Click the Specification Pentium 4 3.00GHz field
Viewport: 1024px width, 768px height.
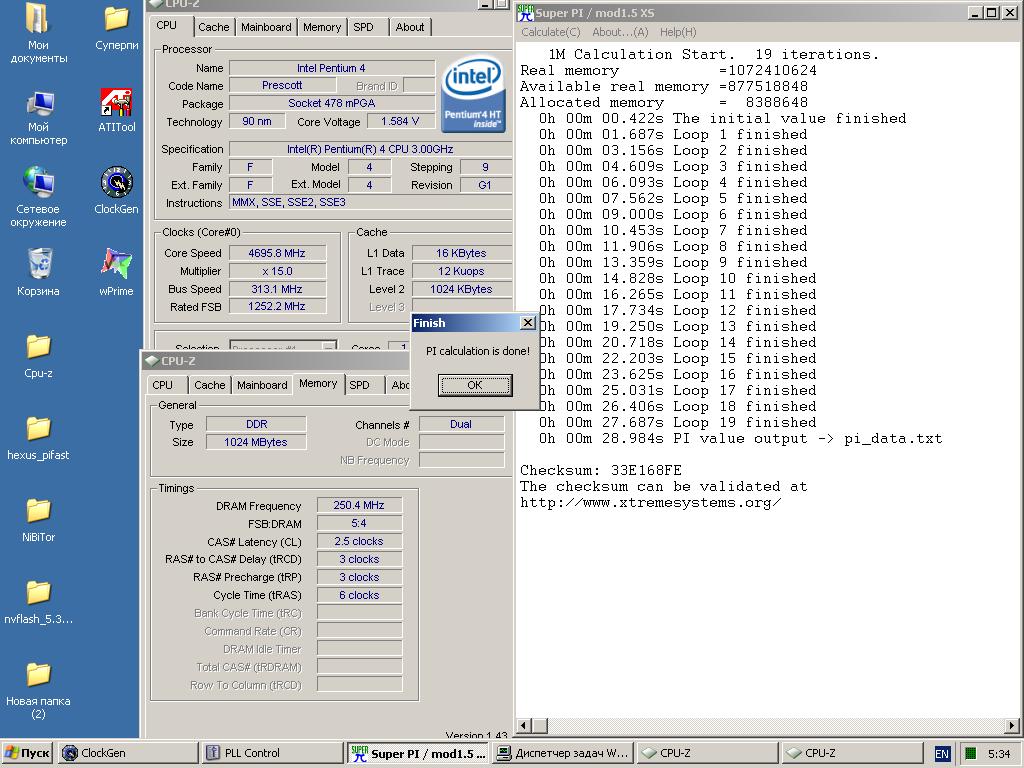370,149
